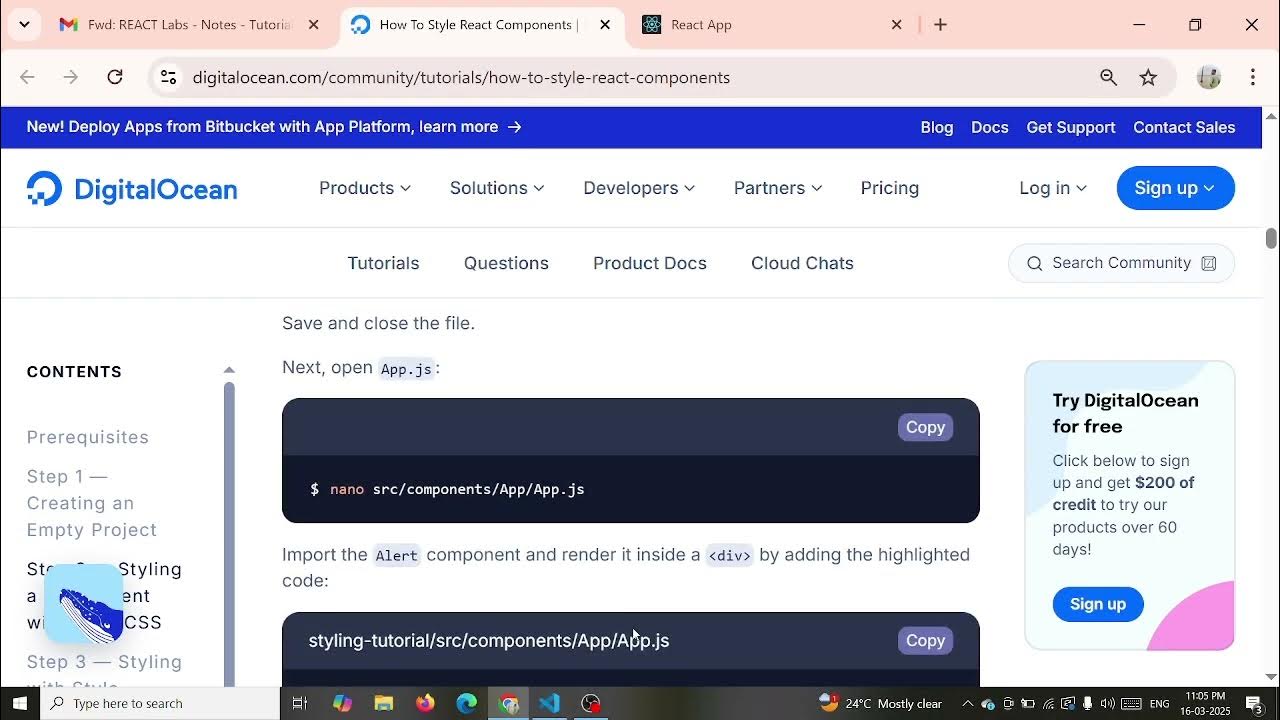
Task: Open the screen recorder taskbar icon
Action: 591,703
